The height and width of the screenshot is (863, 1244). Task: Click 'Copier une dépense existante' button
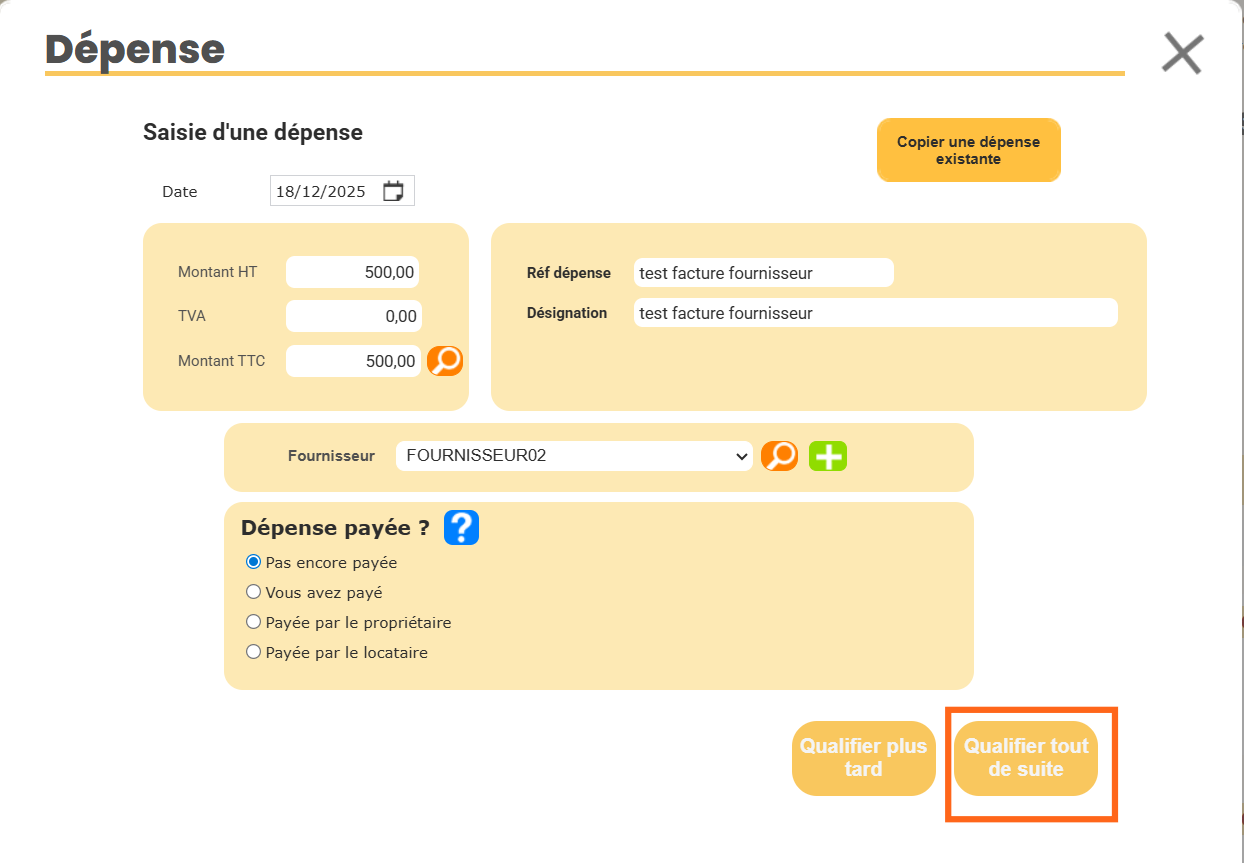click(x=968, y=150)
